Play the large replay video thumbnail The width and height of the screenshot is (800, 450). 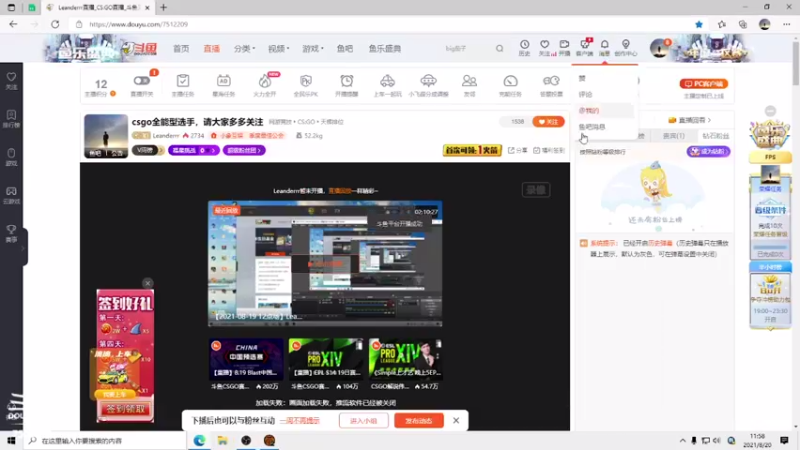325,263
